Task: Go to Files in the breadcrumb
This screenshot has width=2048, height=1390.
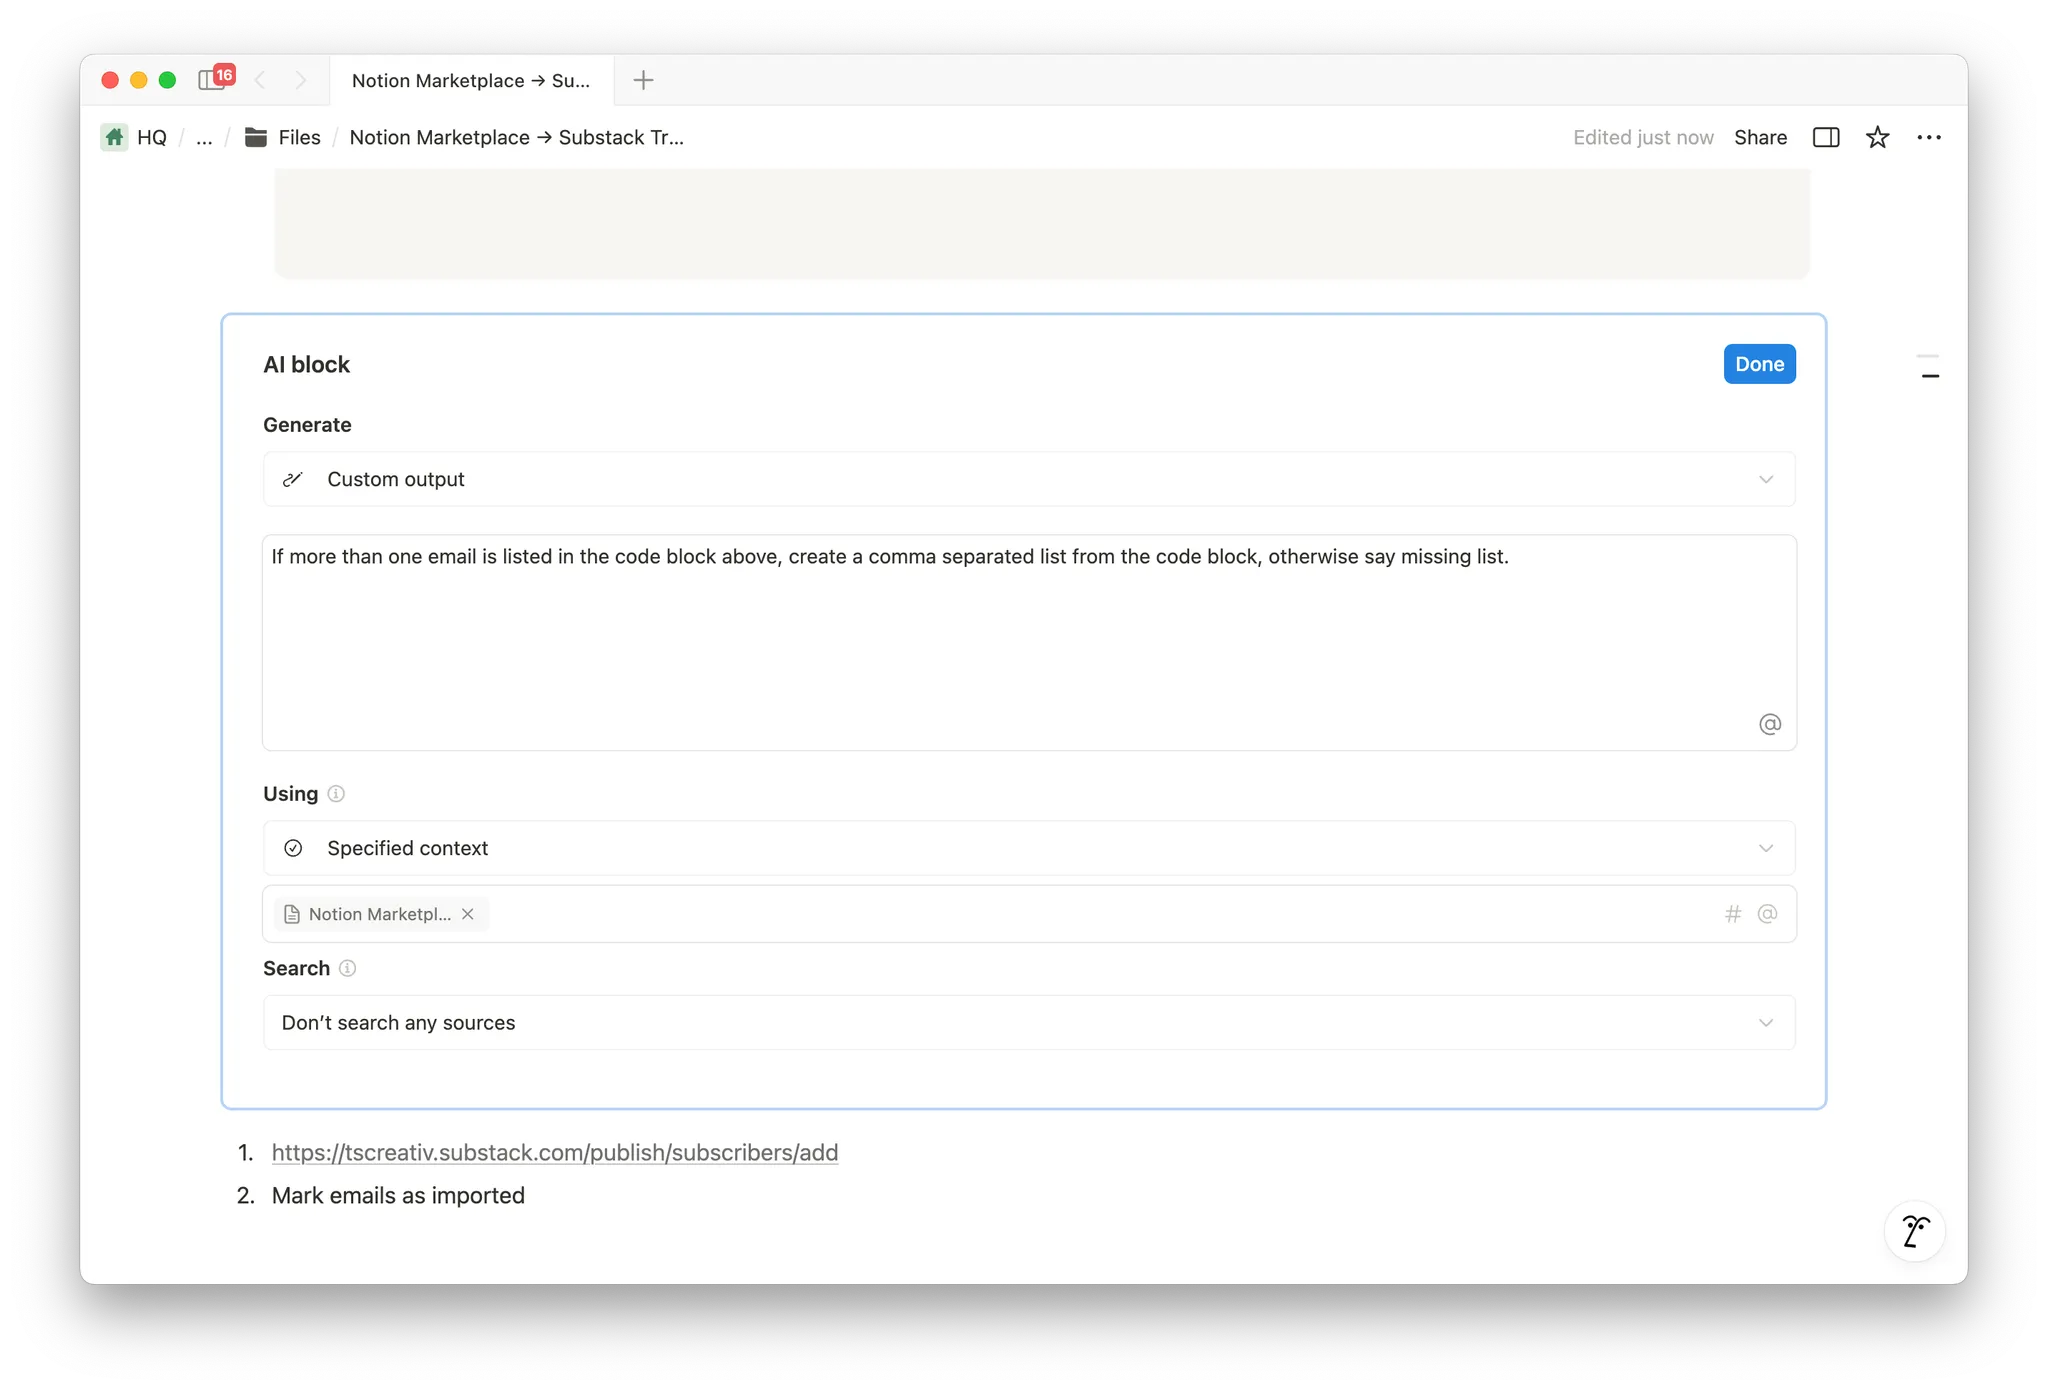Action: point(298,137)
